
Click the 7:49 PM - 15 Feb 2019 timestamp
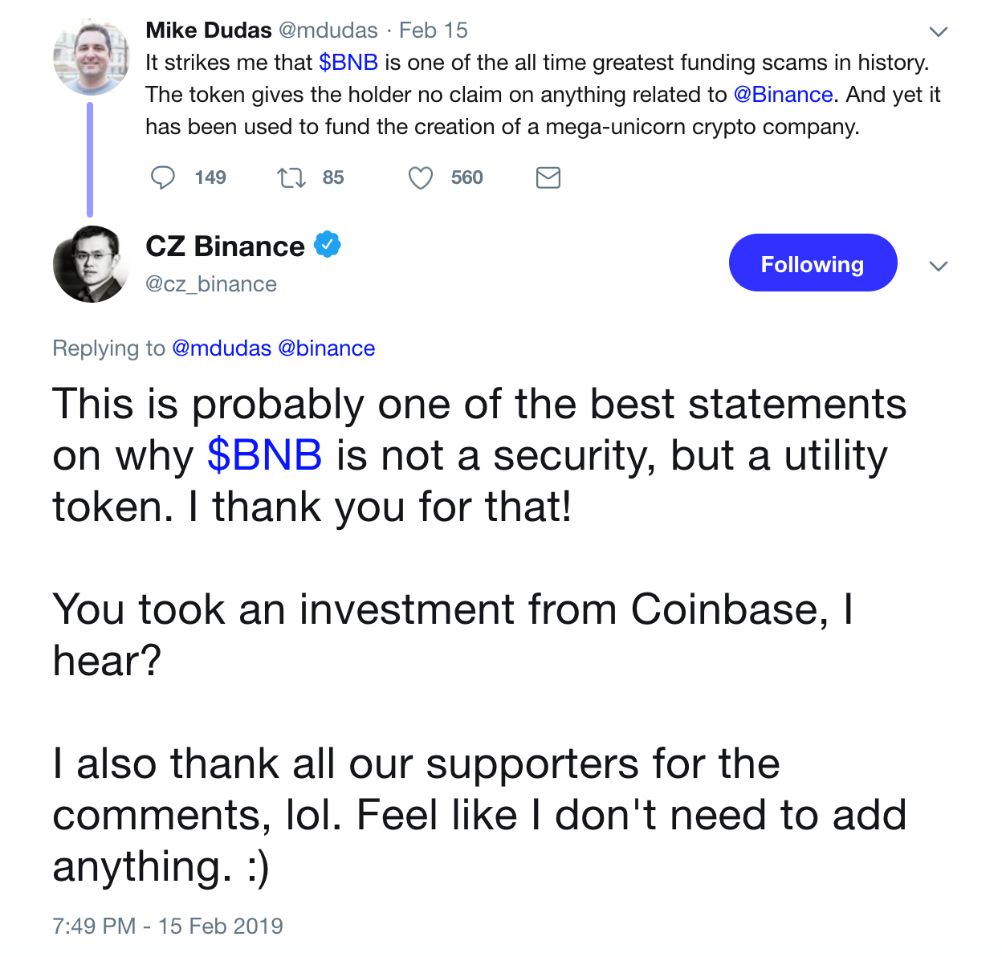pos(167,926)
